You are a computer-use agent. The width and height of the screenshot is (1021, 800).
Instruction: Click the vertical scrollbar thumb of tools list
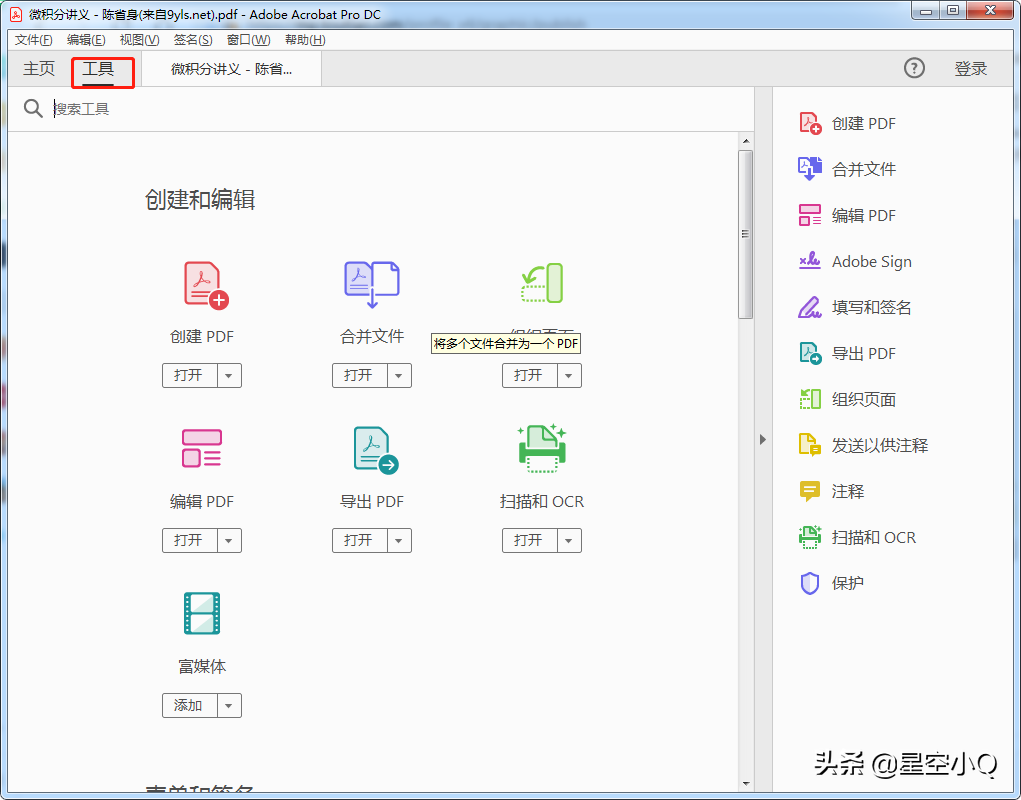pyautogui.click(x=746, y=234)
